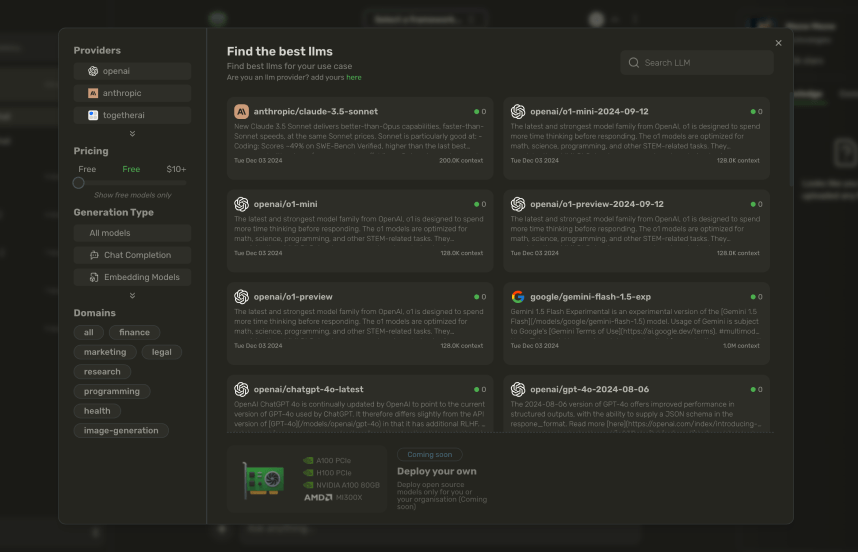Screen dimensions: 858x555
Task: Select the research domain tag
Action: 102,372
